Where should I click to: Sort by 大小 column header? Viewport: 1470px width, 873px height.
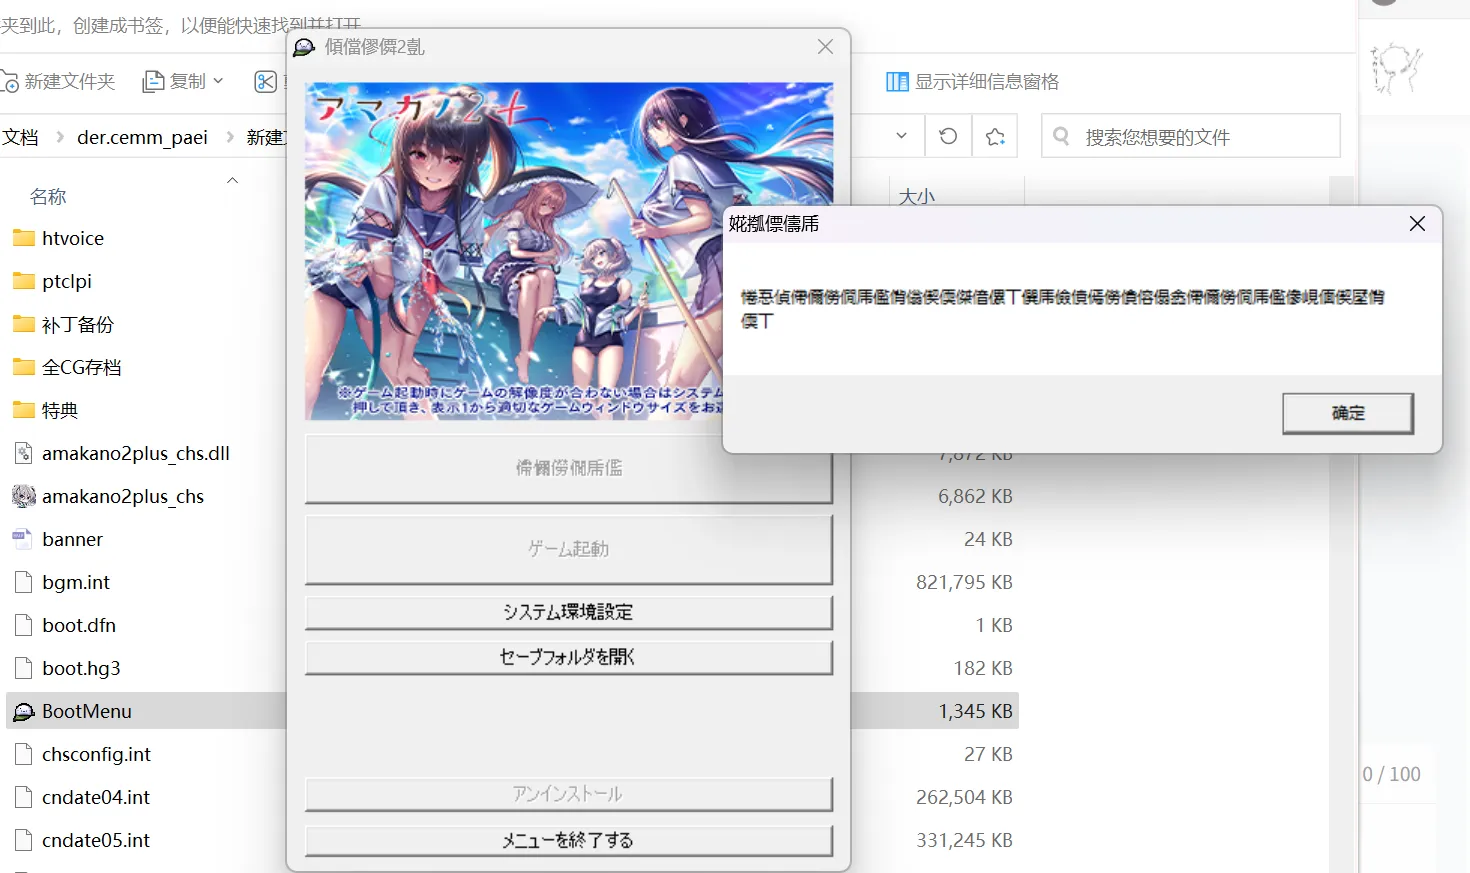916,196
